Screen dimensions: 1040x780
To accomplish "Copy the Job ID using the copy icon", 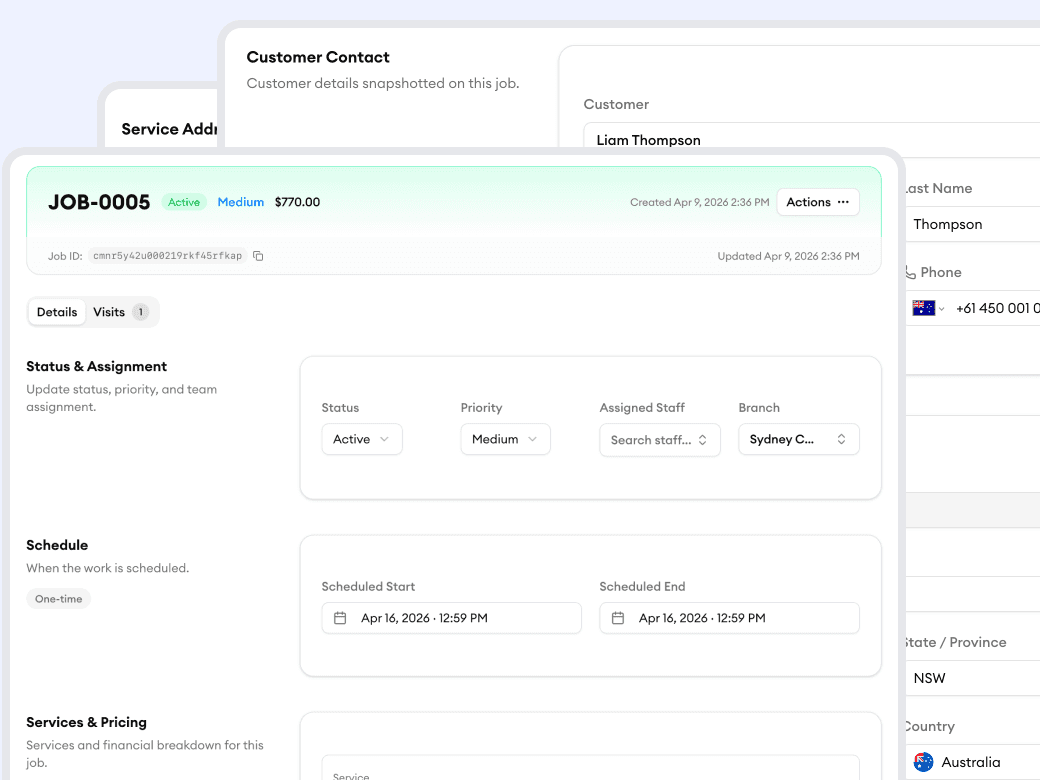I will (257, 256).
